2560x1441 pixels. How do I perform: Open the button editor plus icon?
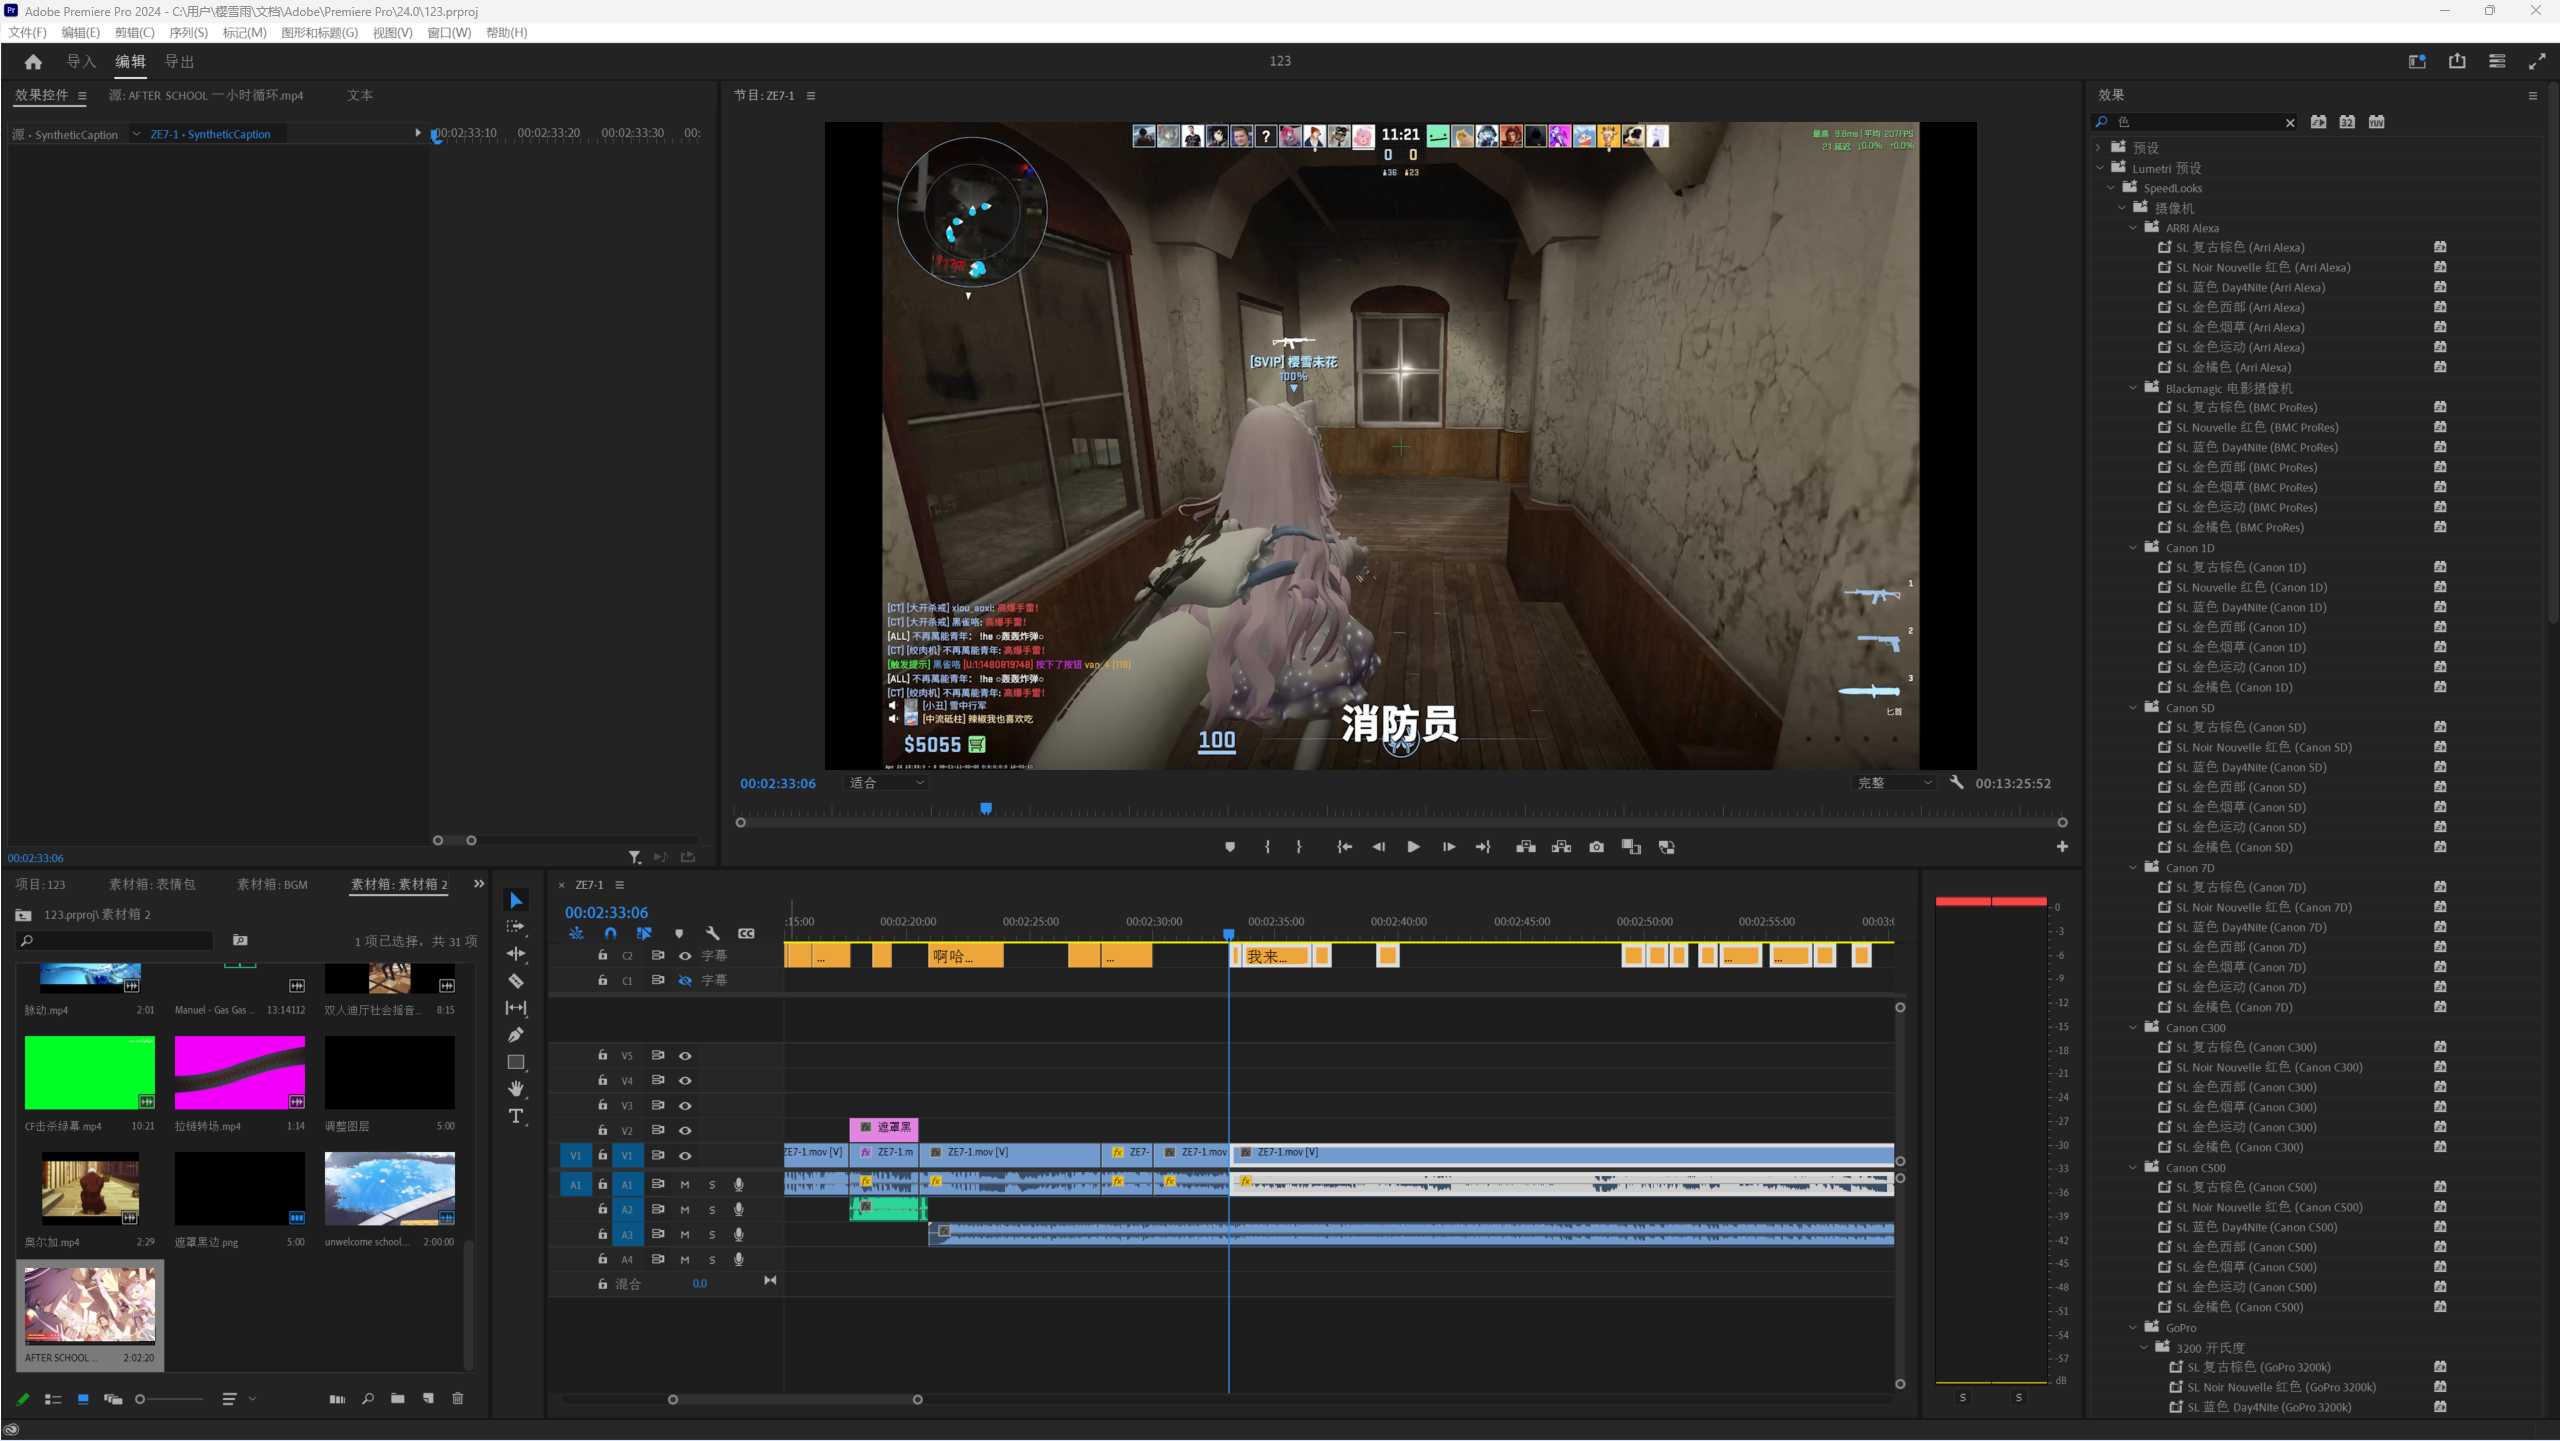tap(2062, 847)
